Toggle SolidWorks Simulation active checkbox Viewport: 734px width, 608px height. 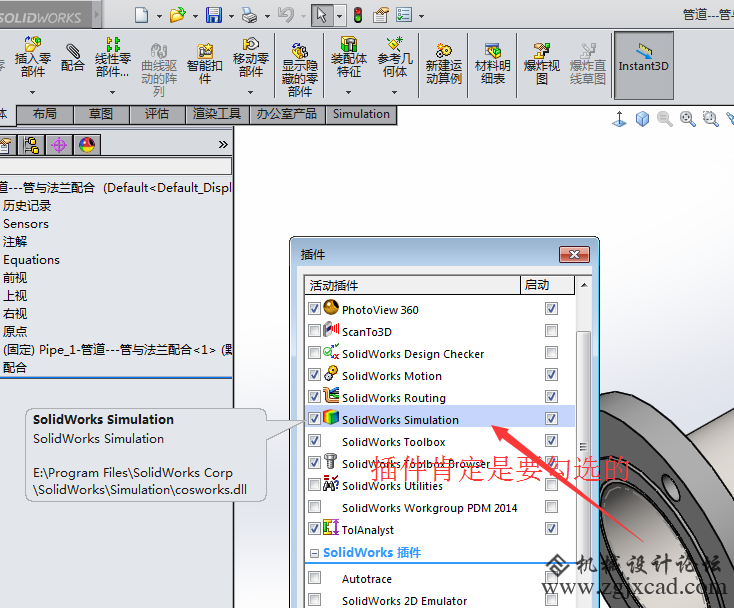pos(314,418)
